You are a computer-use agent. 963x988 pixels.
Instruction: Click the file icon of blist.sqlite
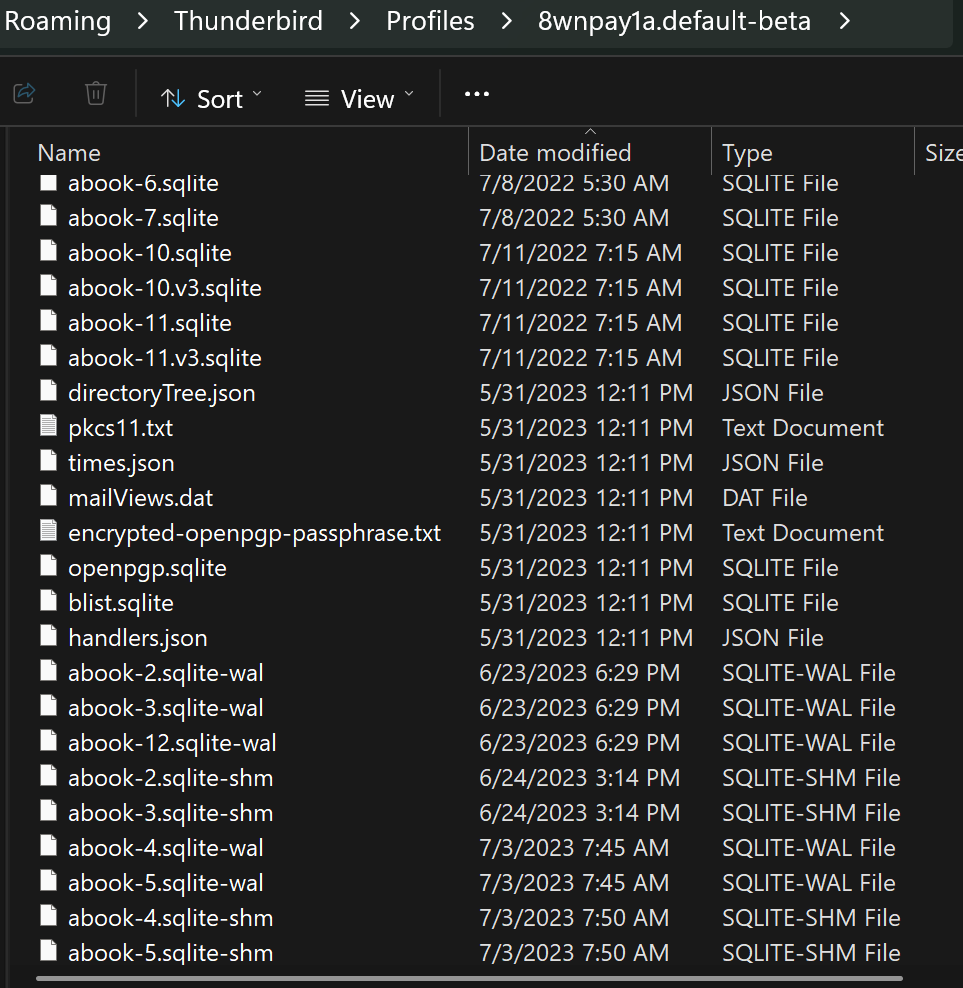49,601
